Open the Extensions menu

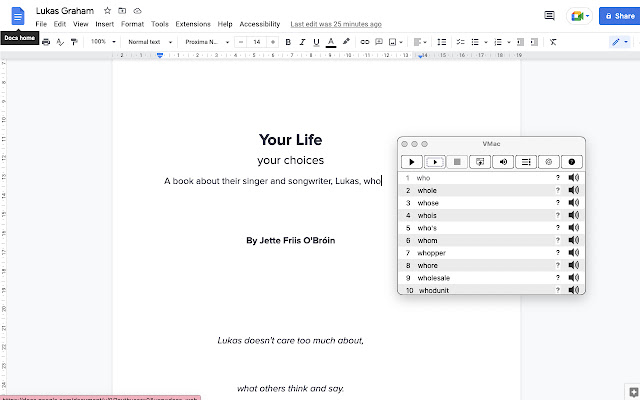(x=193, y=23)
